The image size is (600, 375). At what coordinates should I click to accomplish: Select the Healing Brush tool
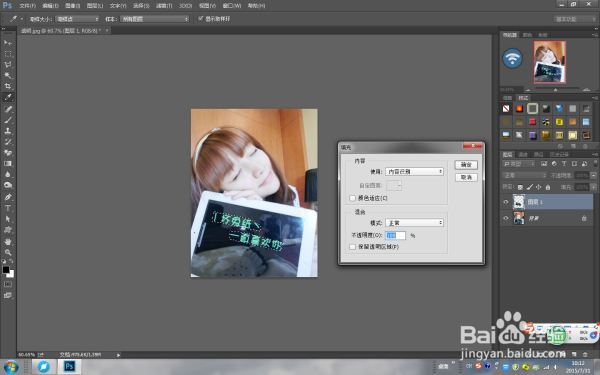(x=8, y=109)
